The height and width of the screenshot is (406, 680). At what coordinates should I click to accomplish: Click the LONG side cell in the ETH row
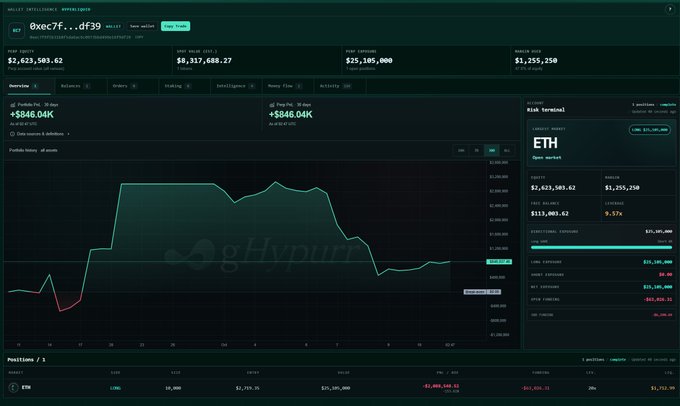click(115, 388)
